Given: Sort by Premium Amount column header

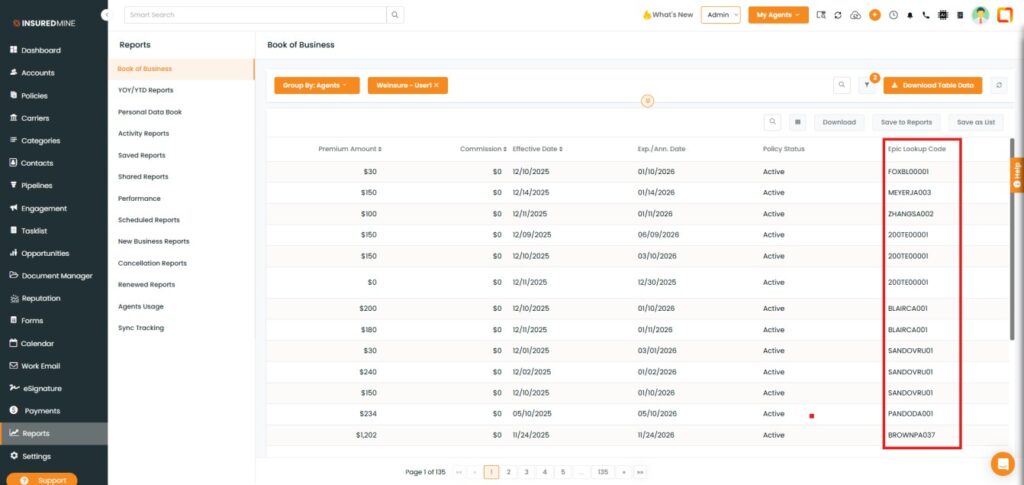Looking at the screenshot, I should coord(349,149).
